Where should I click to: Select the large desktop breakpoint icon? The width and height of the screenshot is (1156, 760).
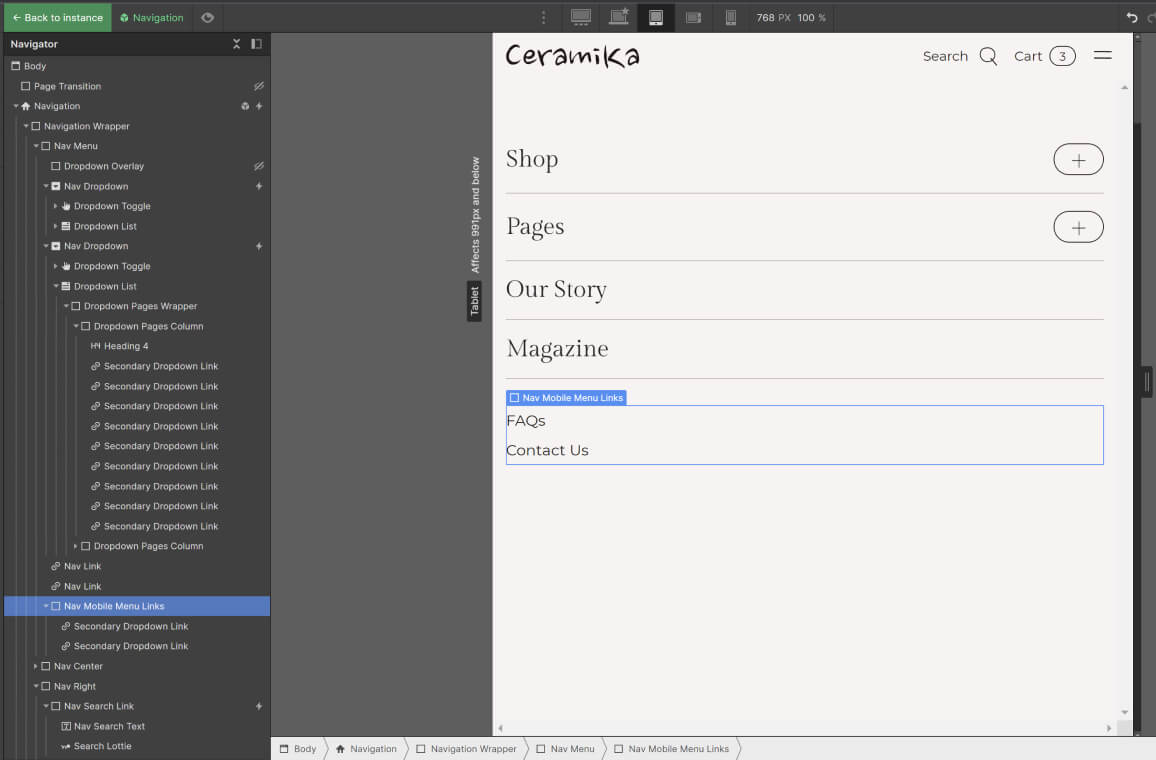point(581,18)
